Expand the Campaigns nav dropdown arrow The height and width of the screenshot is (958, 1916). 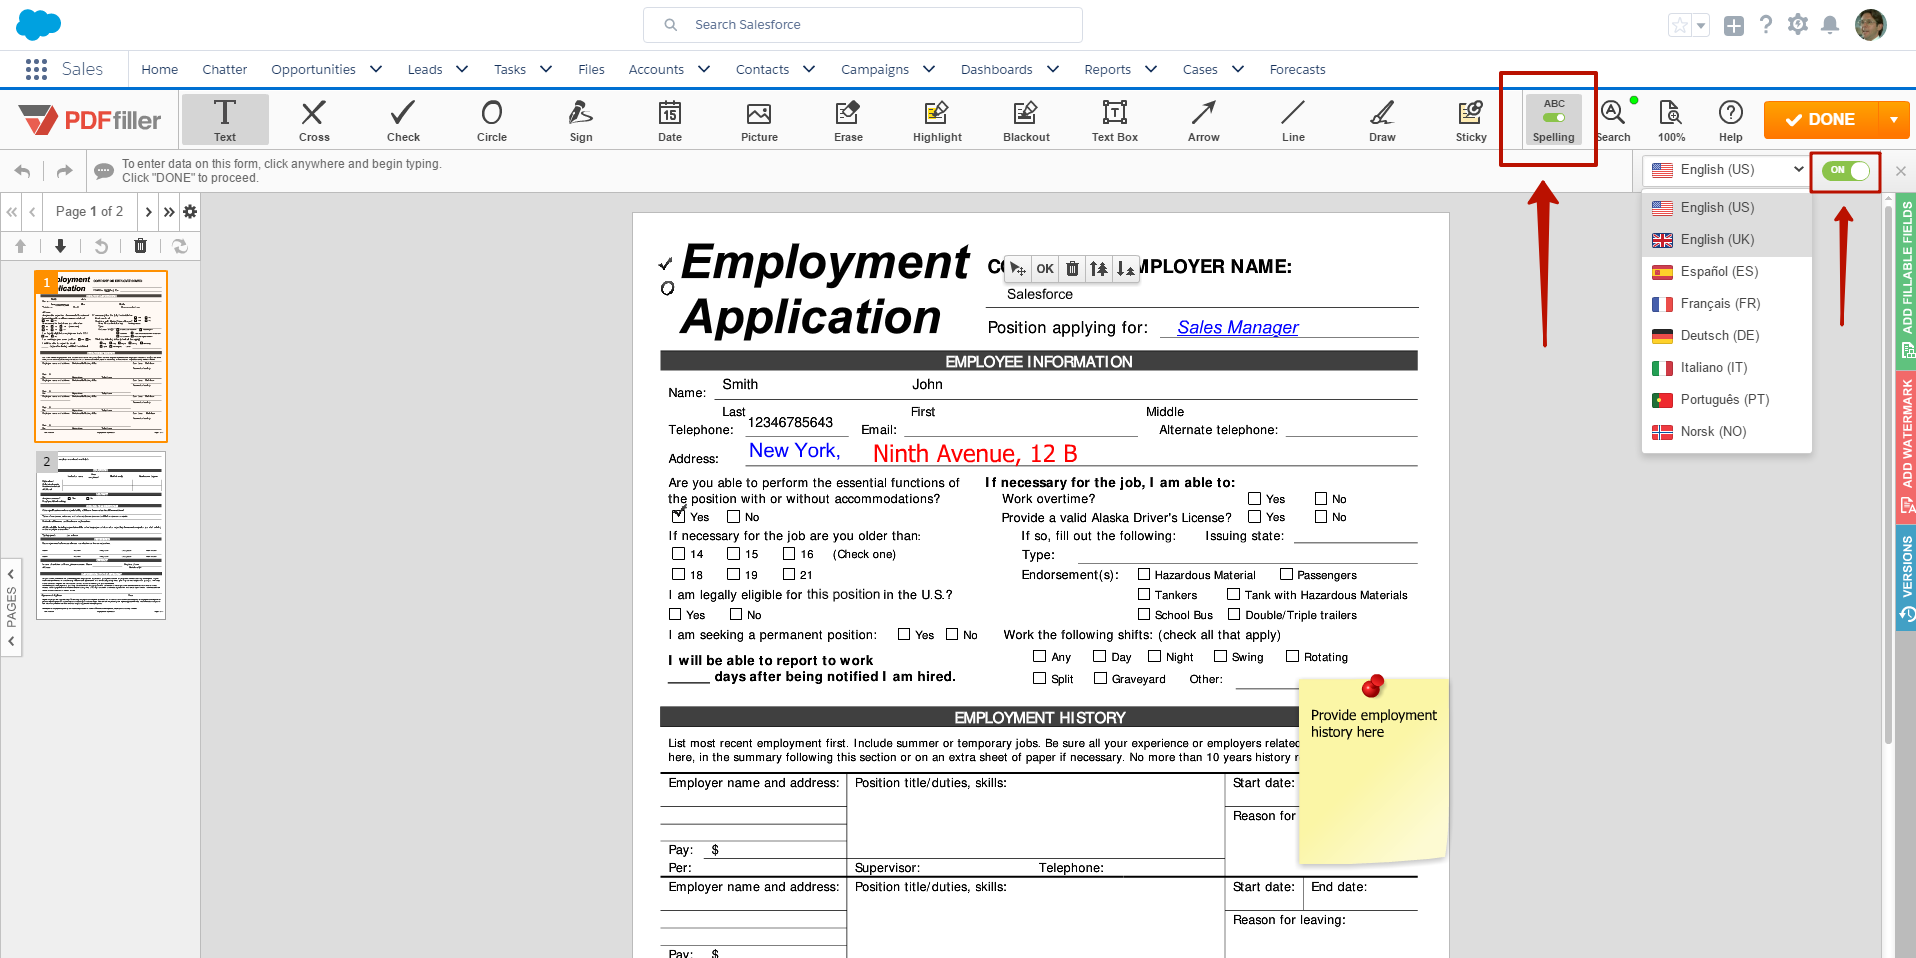929,69
